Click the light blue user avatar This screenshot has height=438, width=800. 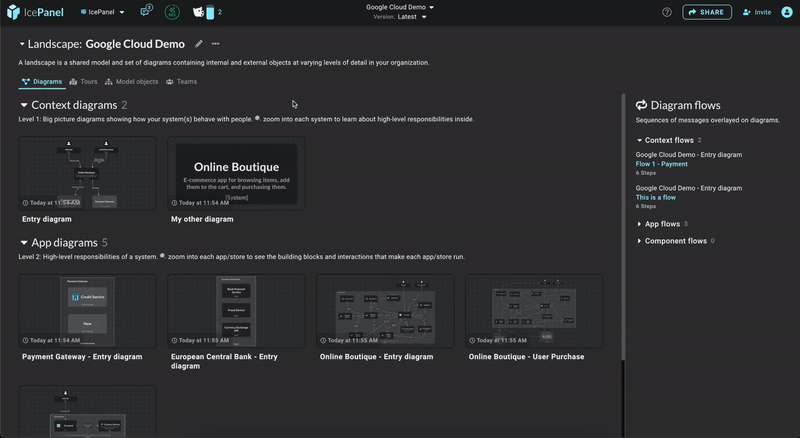point(210,12)
